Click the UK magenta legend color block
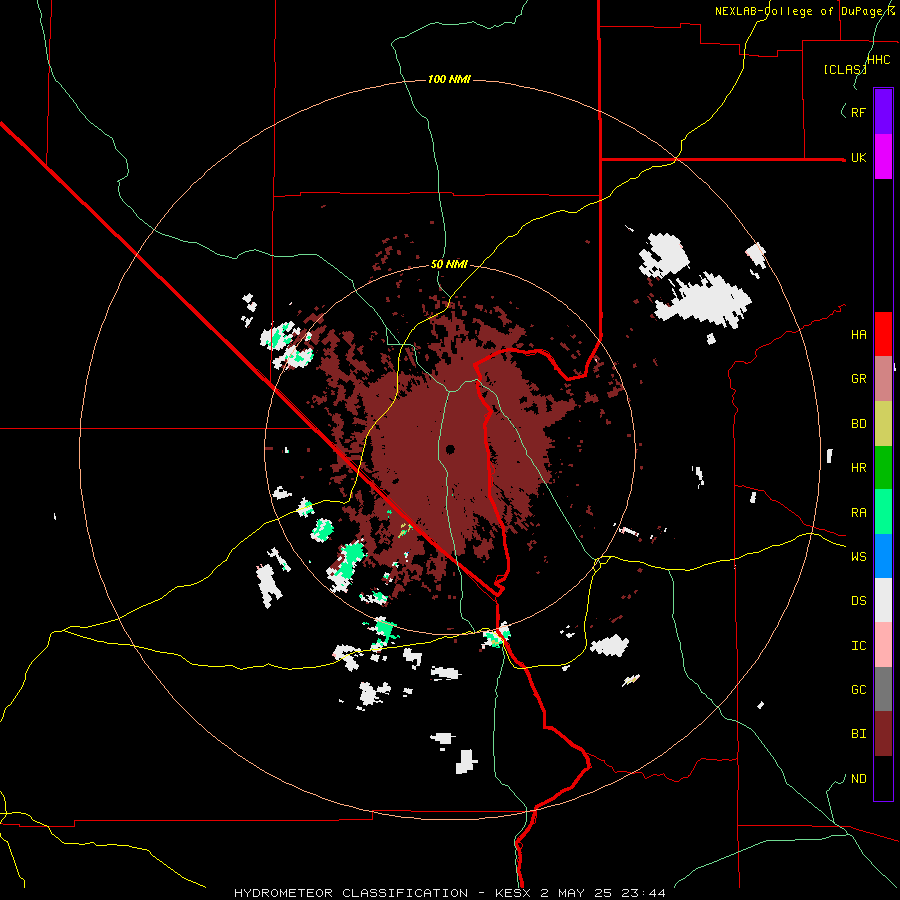This screenshot has height=900, width=900. tap(883, 157)
